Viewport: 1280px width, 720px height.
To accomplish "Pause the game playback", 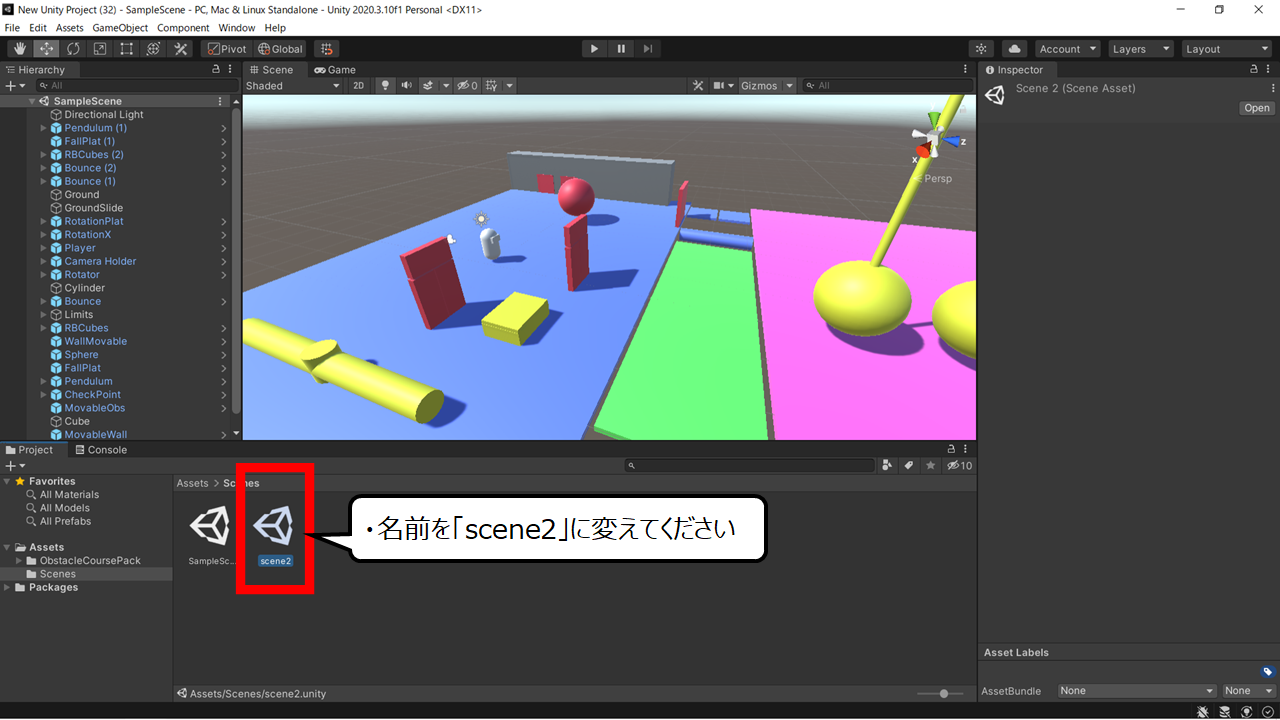I will coord(621,49).
